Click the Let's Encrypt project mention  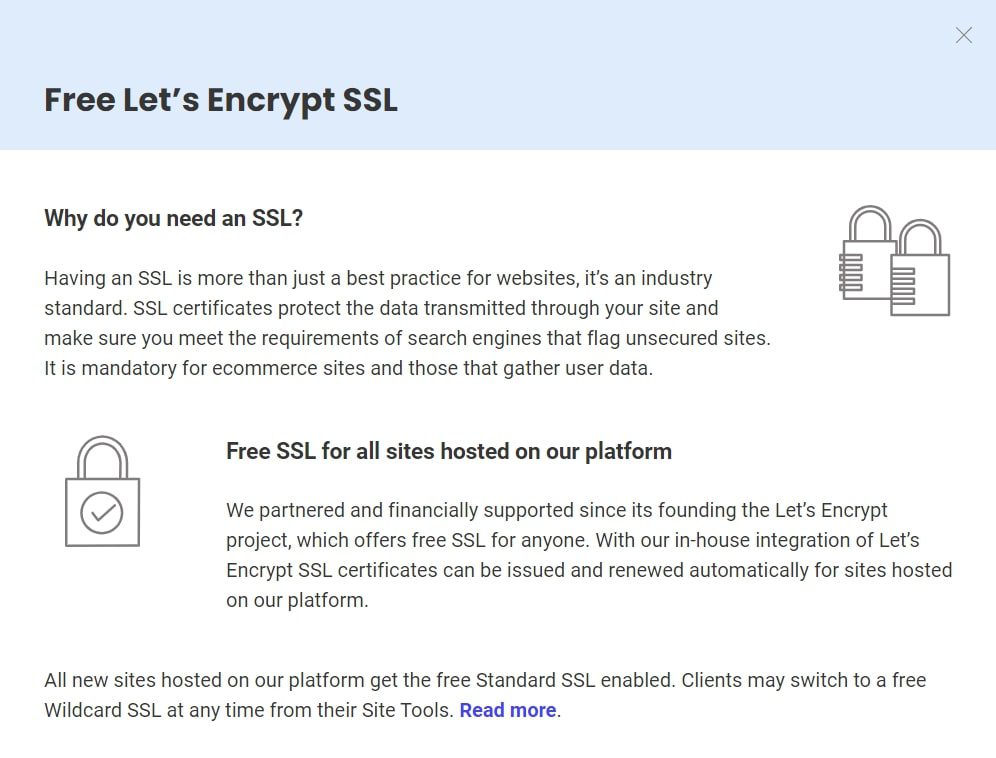(x=828, y=510)
